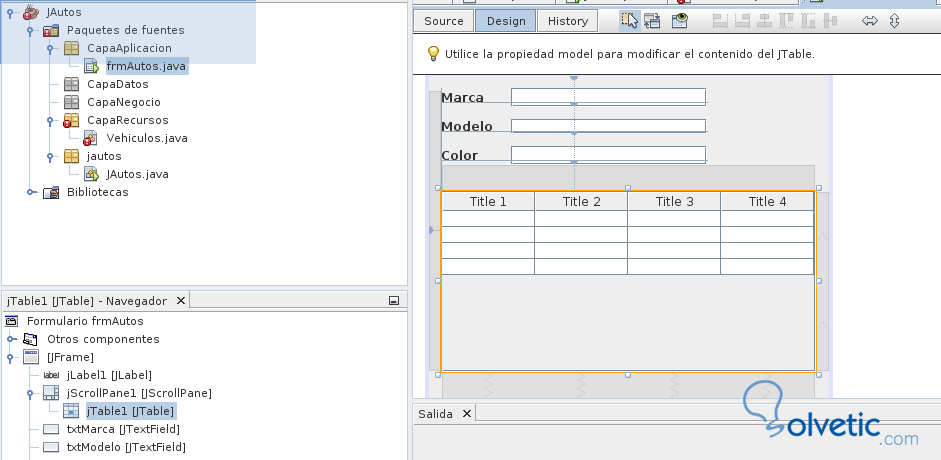Click the Bibliotecas libraries icon

pos(51,192)
